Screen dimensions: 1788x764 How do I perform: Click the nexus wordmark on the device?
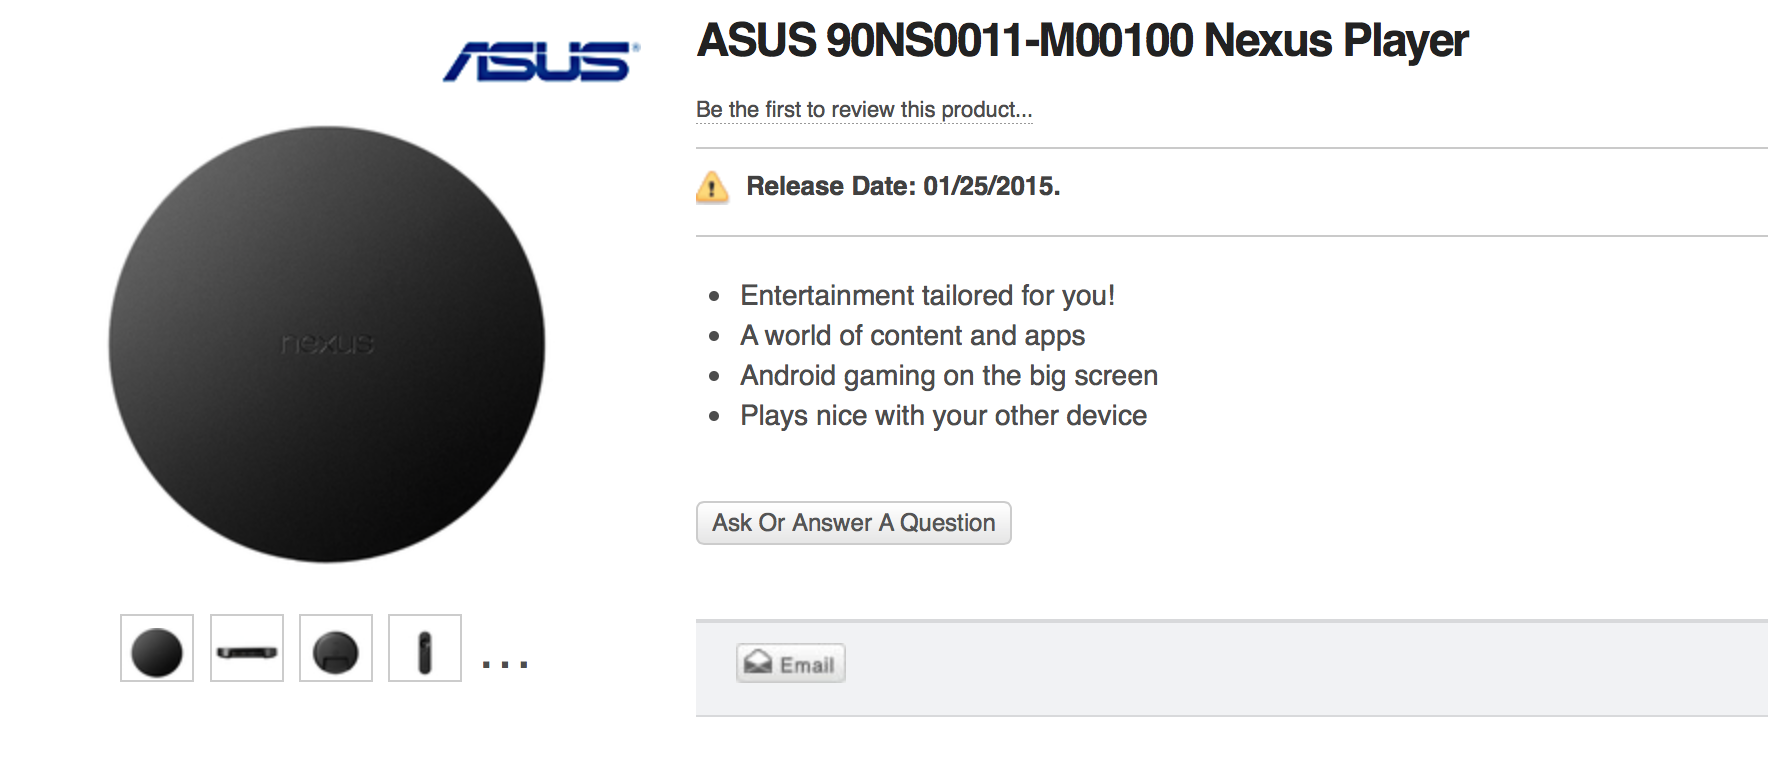[327, 343]
